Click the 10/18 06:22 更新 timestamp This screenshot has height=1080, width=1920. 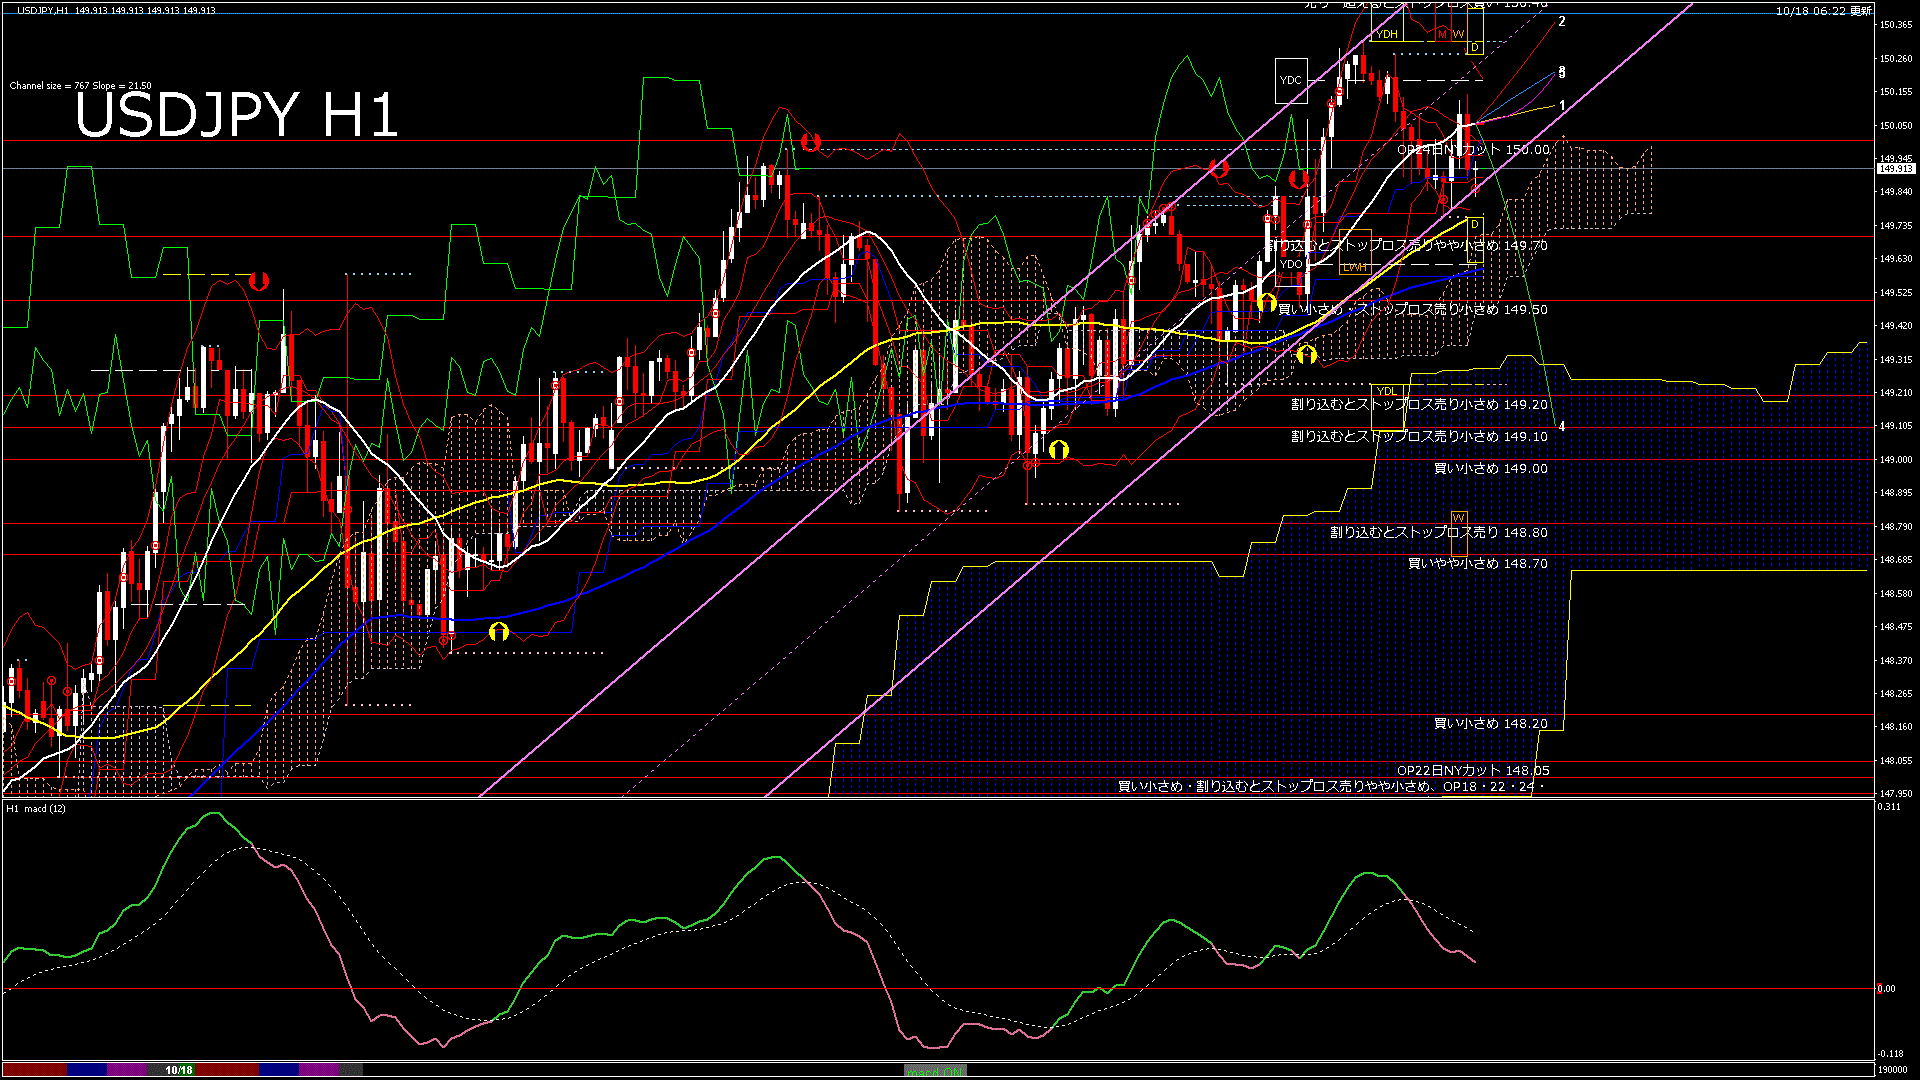(x=1822, y=11)
